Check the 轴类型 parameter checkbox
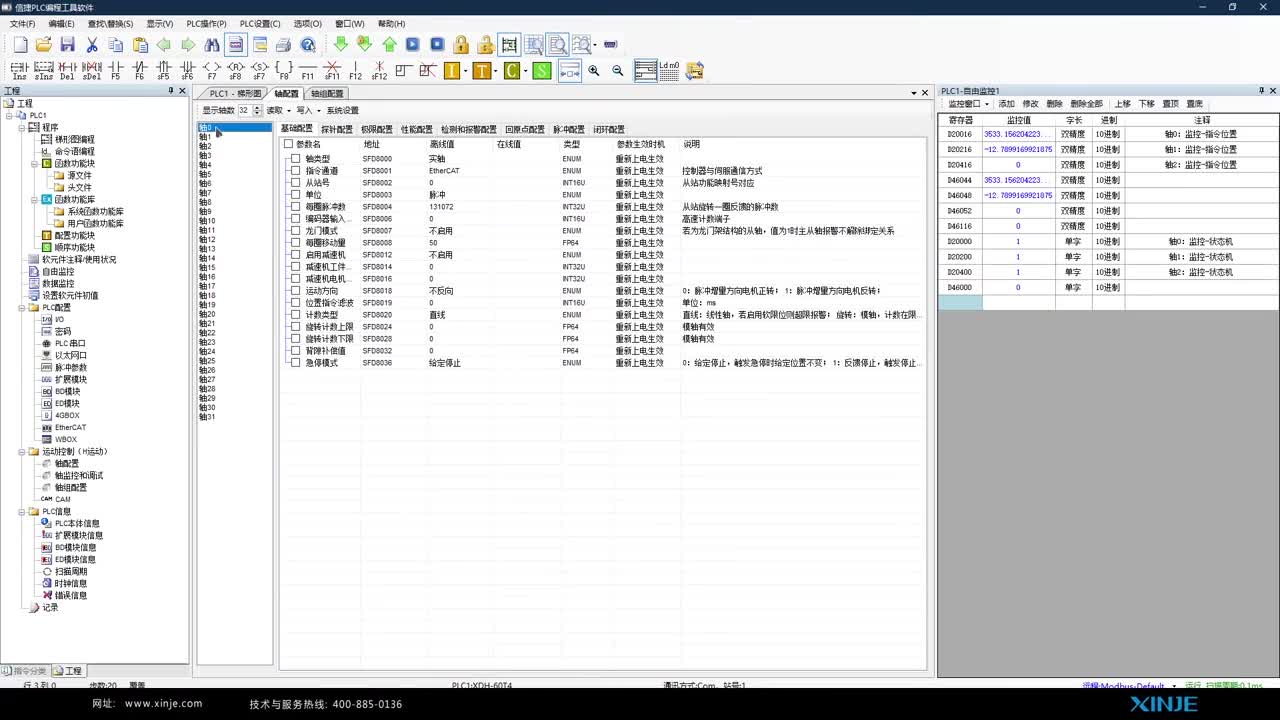1280x720 pixels. coord(296,159)
